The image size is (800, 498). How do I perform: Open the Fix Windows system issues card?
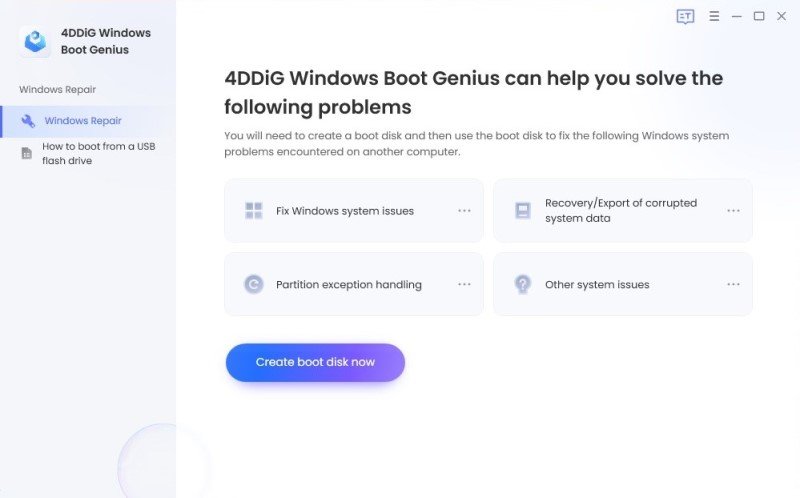(x=354, y=211)
